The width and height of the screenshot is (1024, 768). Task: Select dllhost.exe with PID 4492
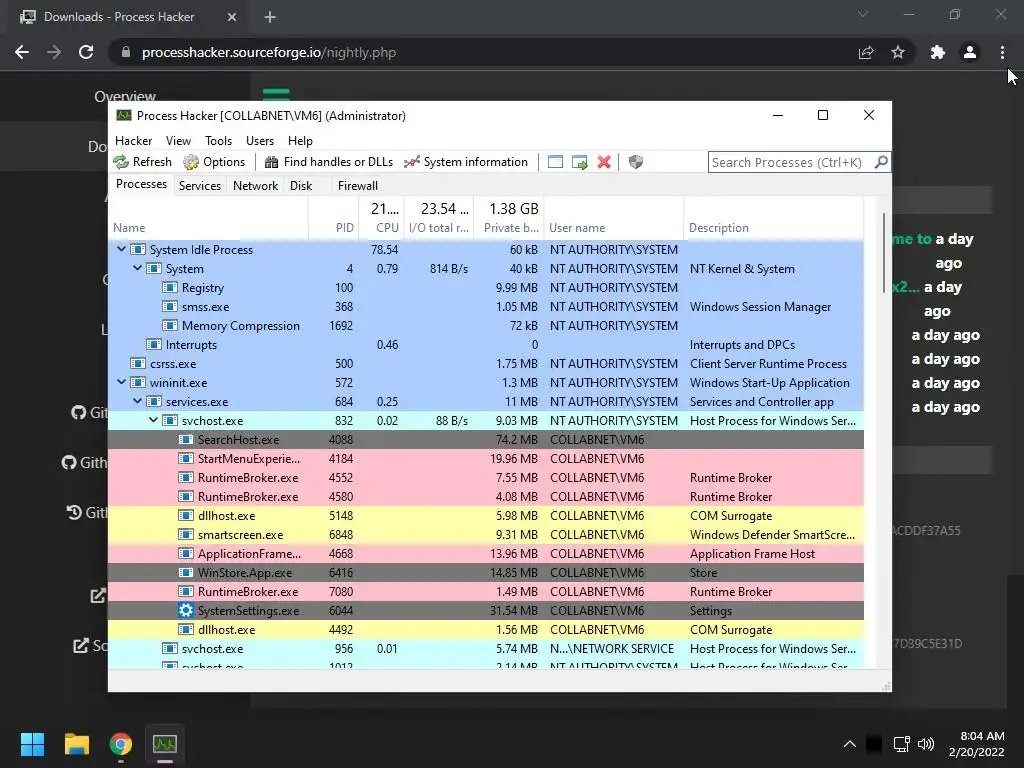(486, 630)
